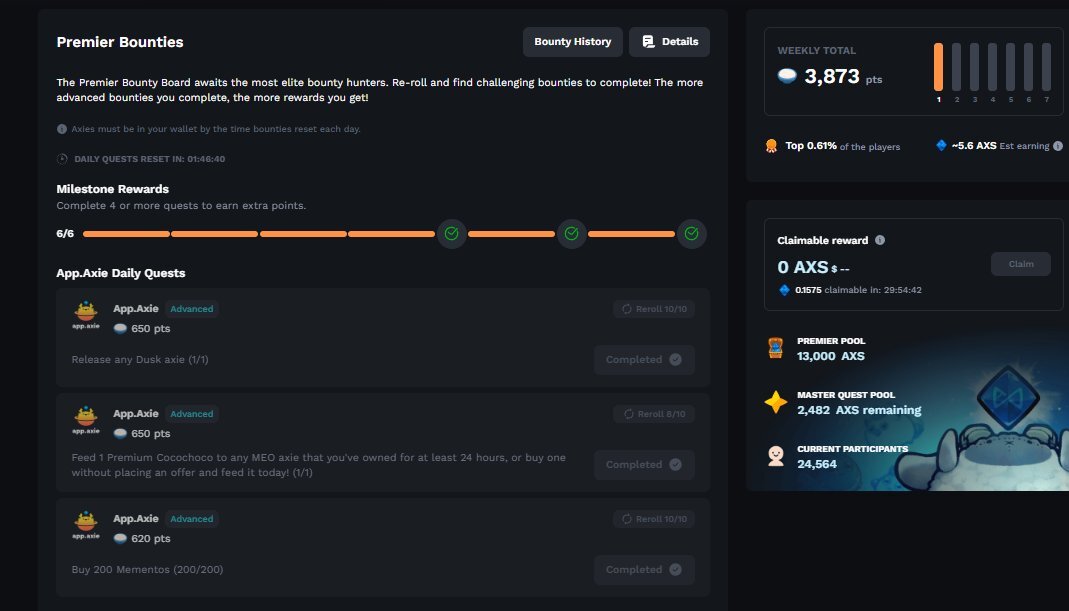Click the clock icon by daily reset timer
This screenshot has width=1069, height=611.
(x=62, y=159)
